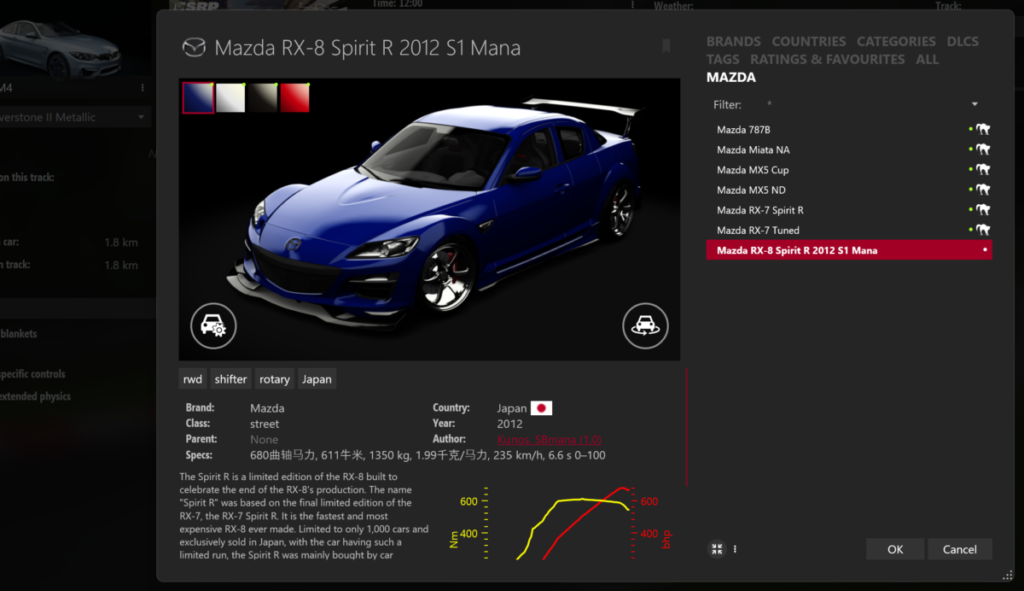Select the blue skin swatch
Screen dimensions: 1024x591
pos(198,98)
